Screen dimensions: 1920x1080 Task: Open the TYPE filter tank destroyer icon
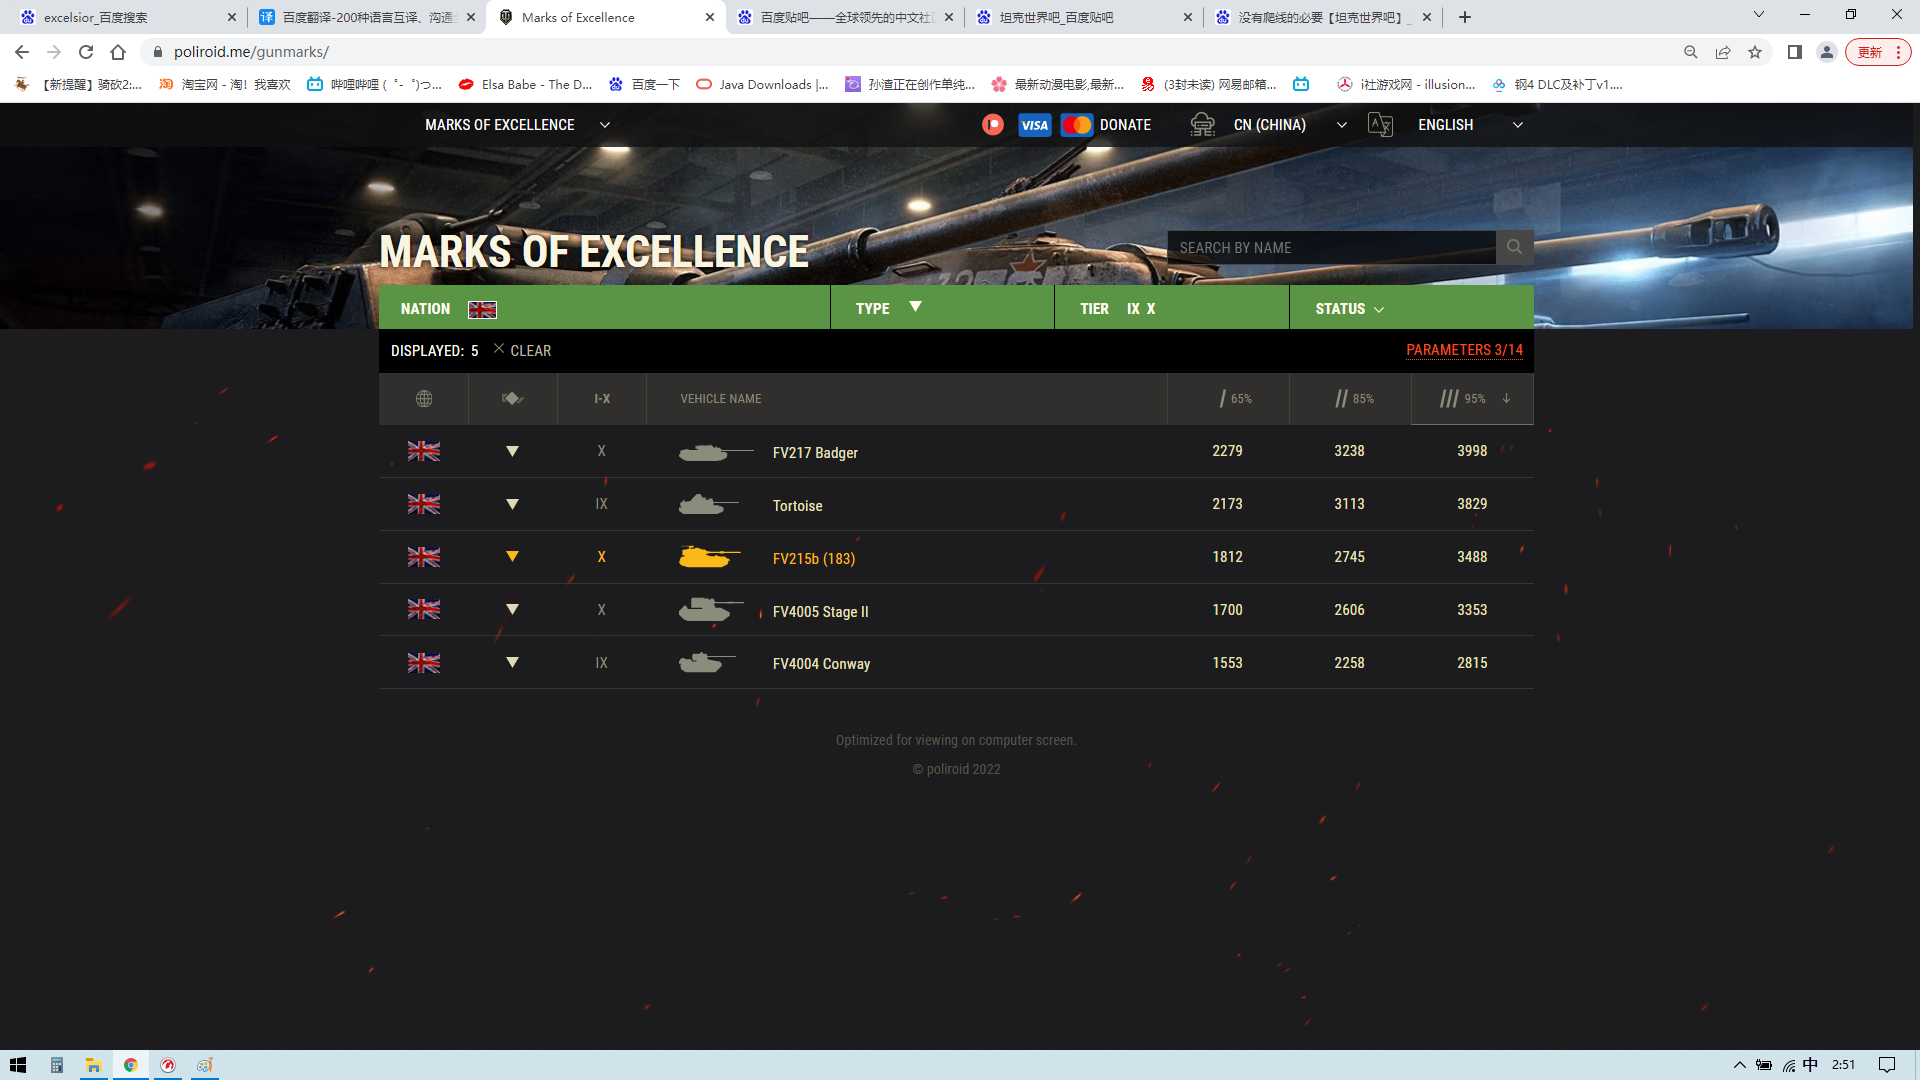pos(915,307)
